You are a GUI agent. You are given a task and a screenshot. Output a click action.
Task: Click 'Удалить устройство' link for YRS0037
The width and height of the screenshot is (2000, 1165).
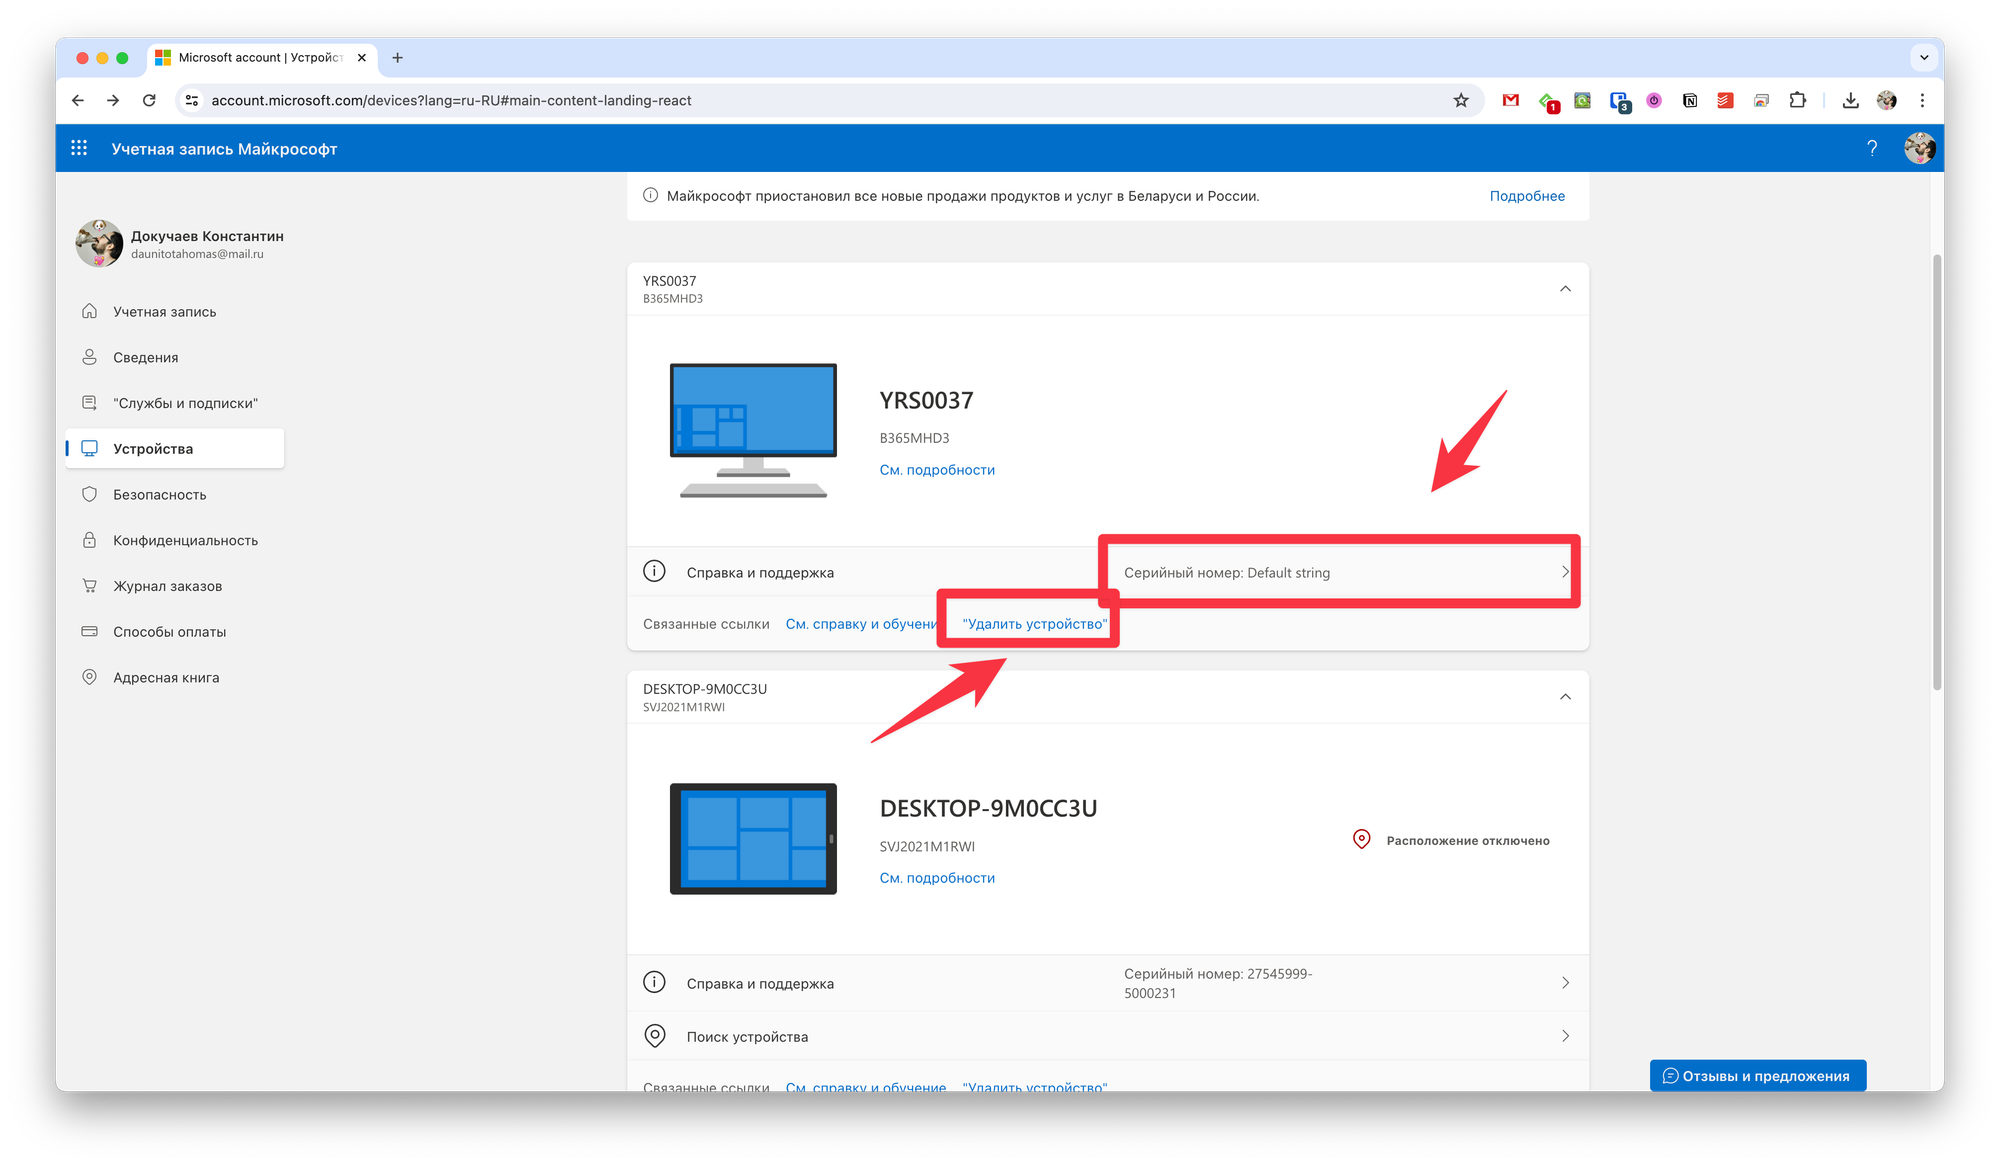1035,624
